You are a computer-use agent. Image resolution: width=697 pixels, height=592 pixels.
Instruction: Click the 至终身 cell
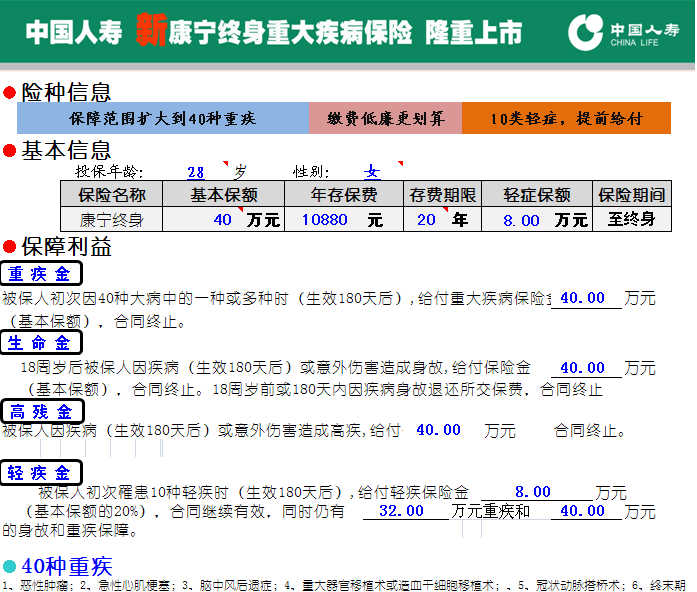point(632,219)
